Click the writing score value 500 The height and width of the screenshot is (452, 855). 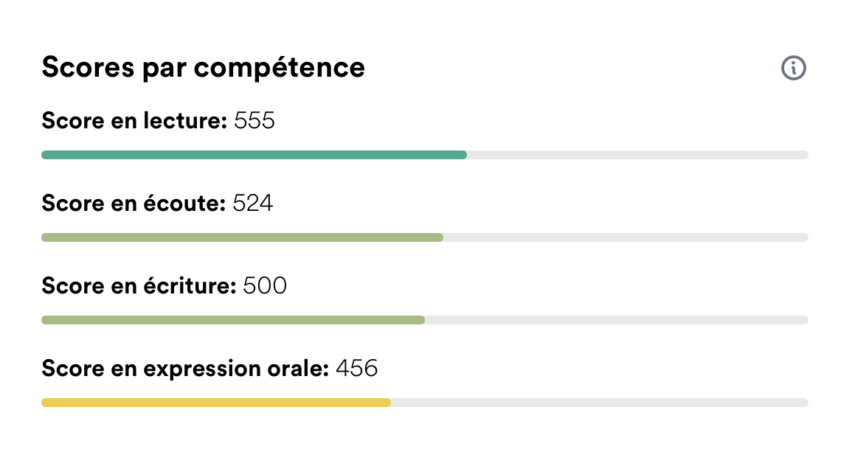click(x=265, y=286)
